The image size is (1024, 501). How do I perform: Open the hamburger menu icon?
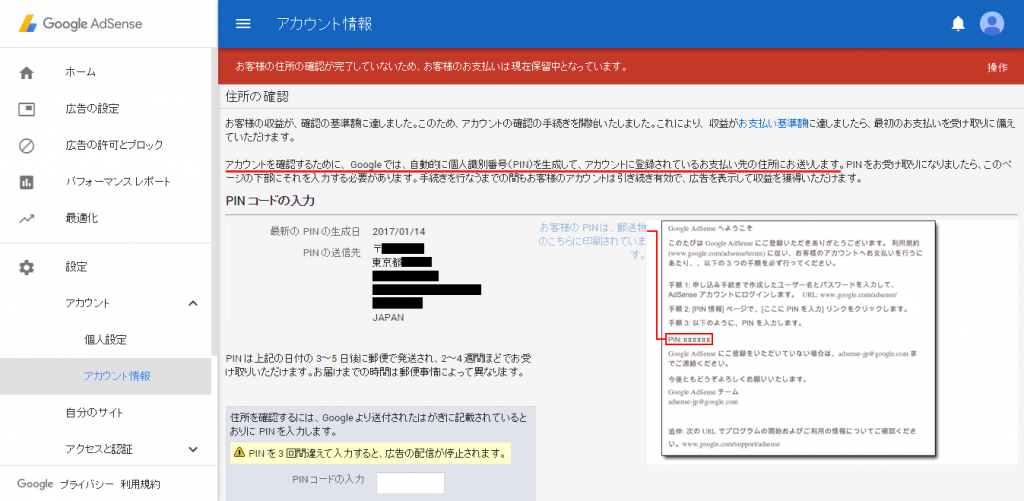243,24
